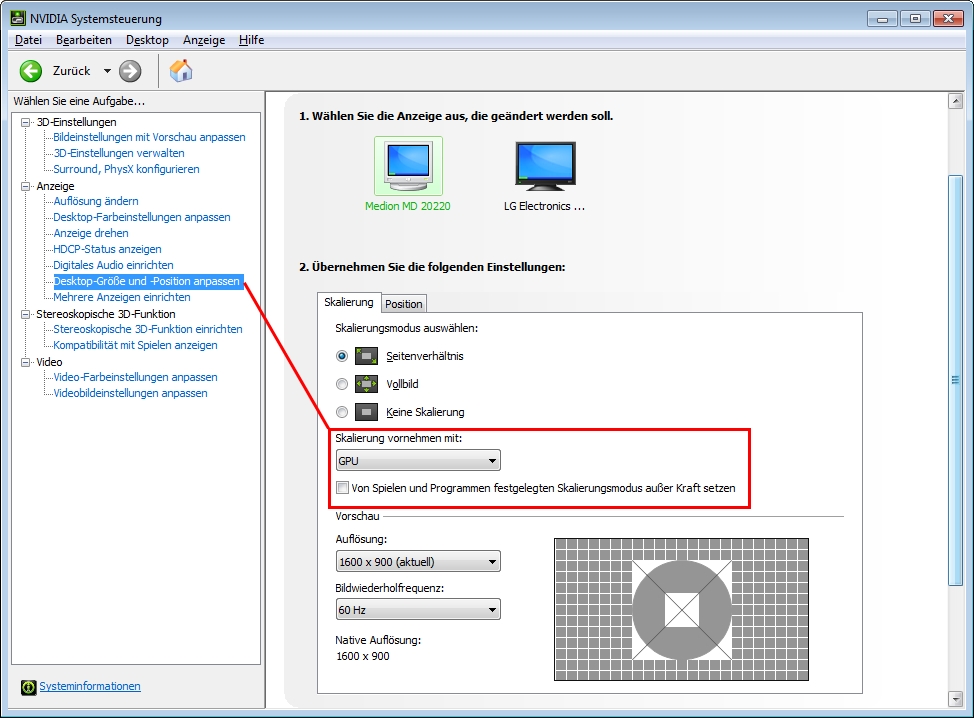Collapse the Stereoskopische 3D-Funktion node

[x=25, y=314]
